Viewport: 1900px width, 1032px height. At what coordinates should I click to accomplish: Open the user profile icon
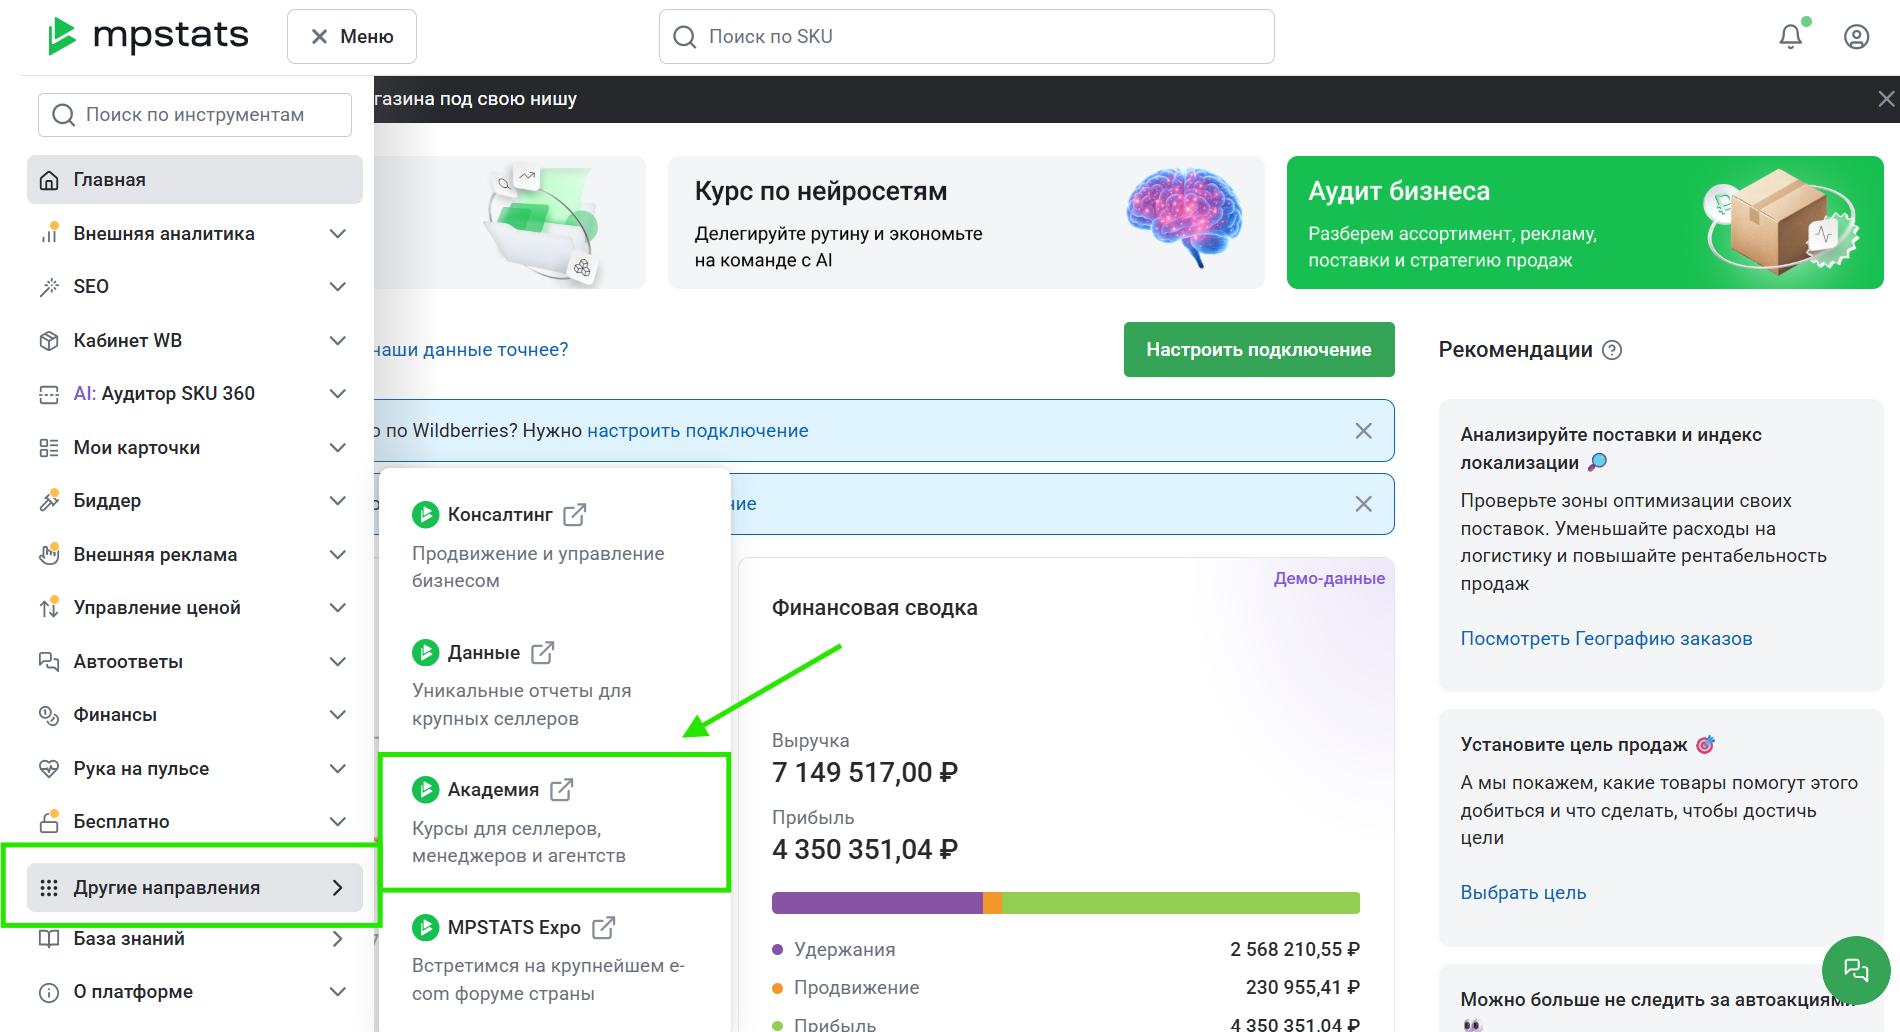1856,37
